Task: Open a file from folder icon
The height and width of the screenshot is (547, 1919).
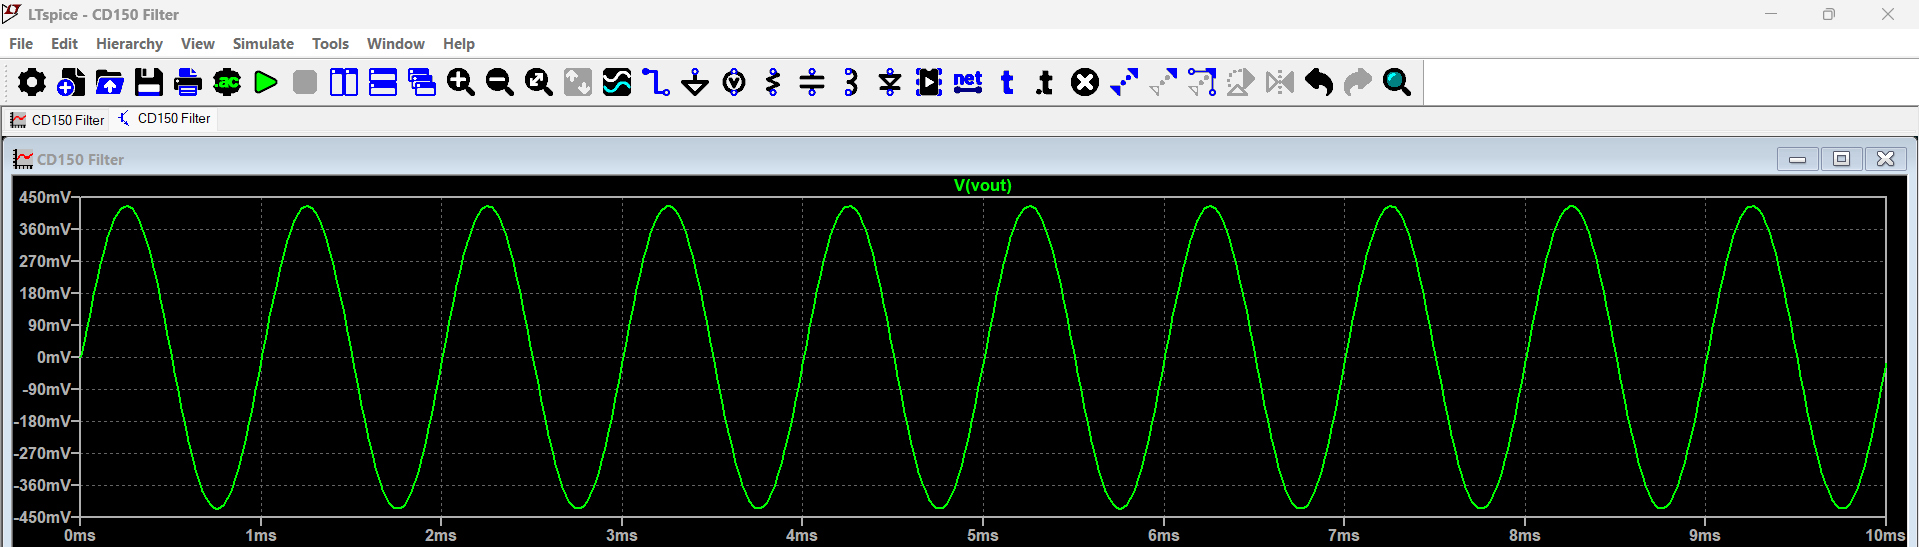Action: (110, 82)
